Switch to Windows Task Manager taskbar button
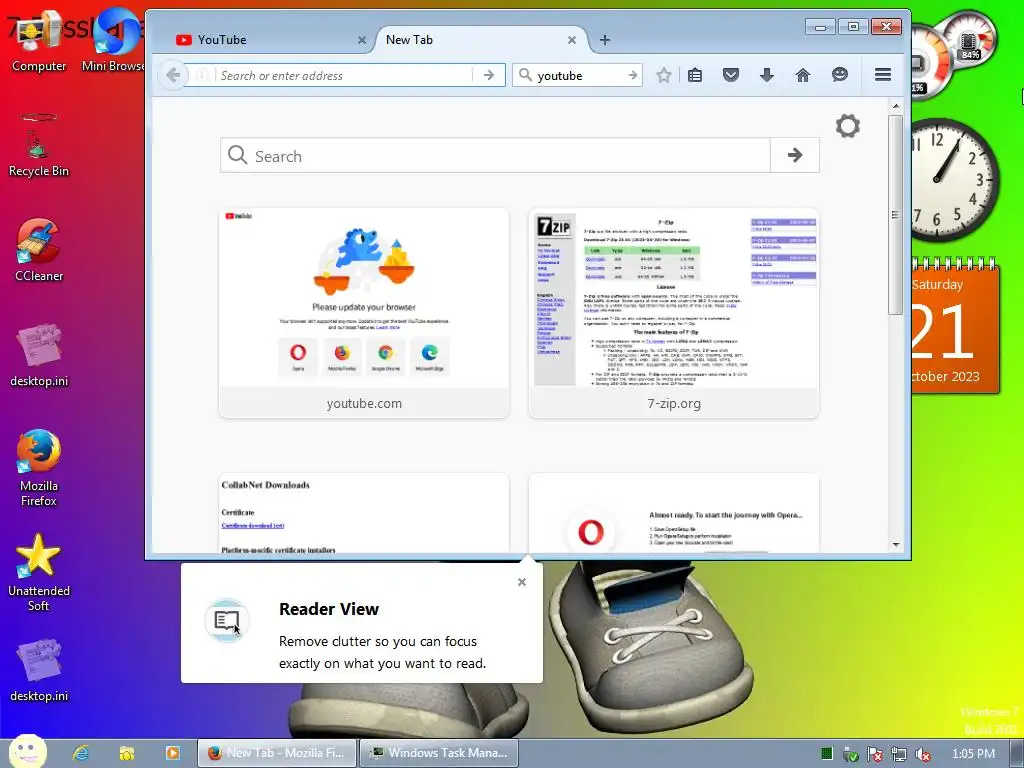The width and height of the screenshot is (1024, 768). [439, 753]
